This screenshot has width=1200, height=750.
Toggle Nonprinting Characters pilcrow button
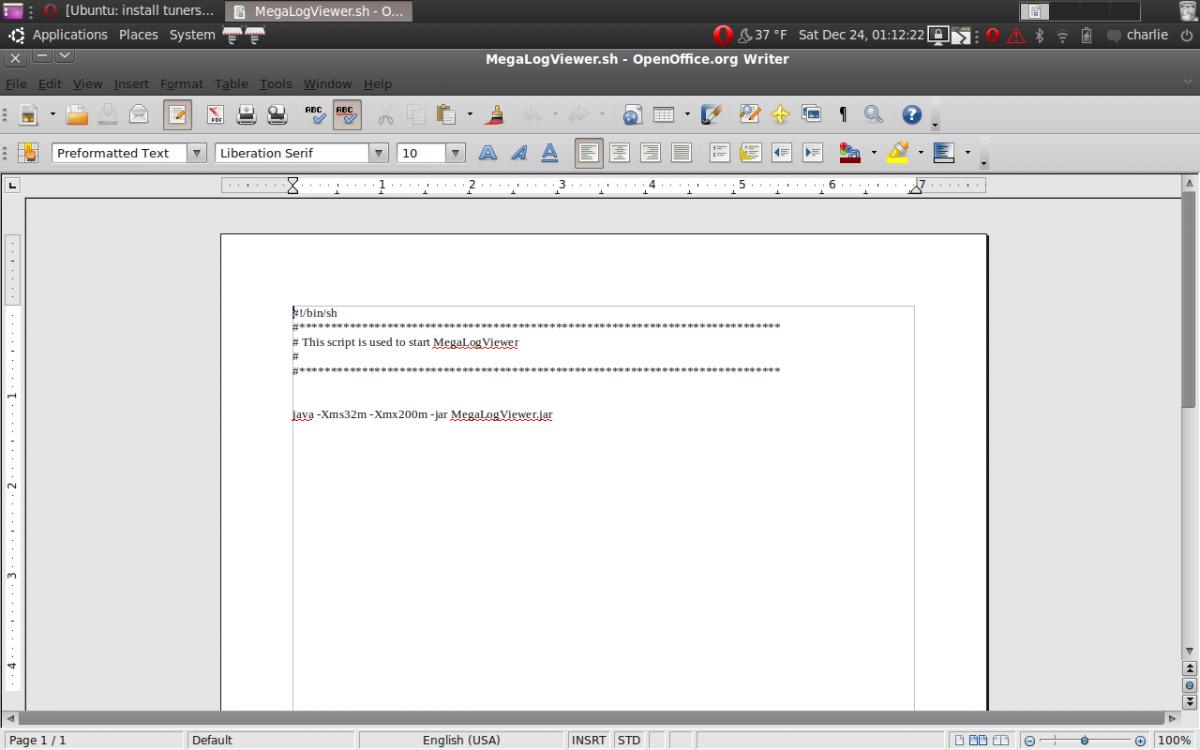click(x=842, y=115)
